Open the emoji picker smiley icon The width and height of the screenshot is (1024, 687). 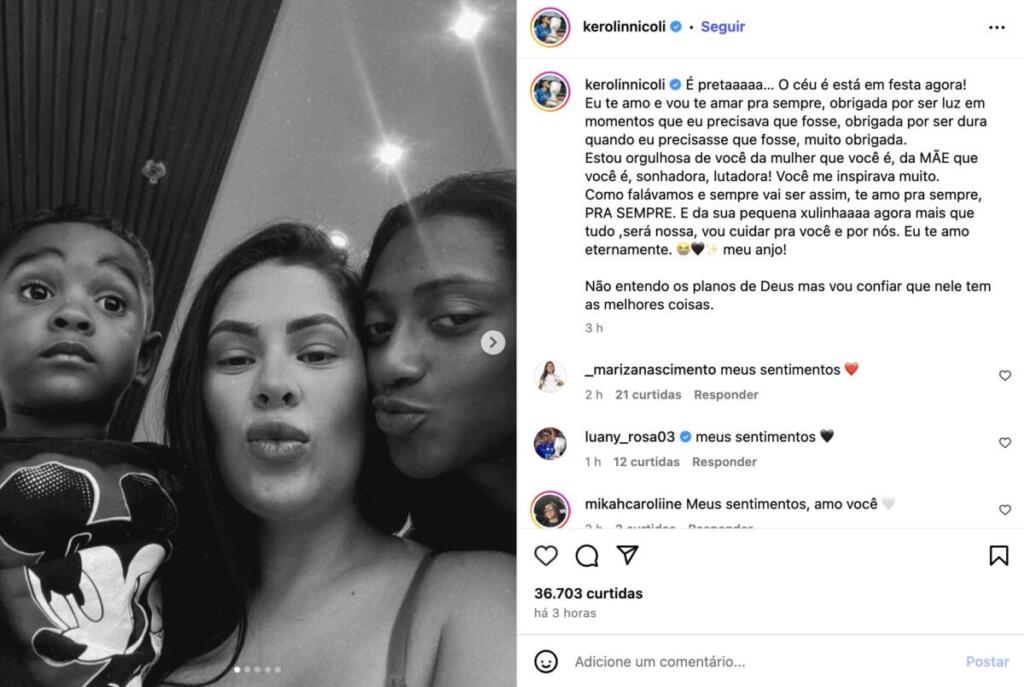[x=546, y=662]
